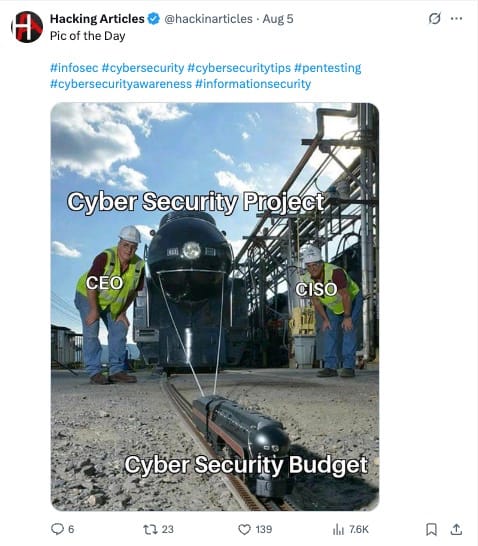Screen dimensions: 478x546
Task: Expand the Cyber Security Budget meme image
Action: point(215,307)
